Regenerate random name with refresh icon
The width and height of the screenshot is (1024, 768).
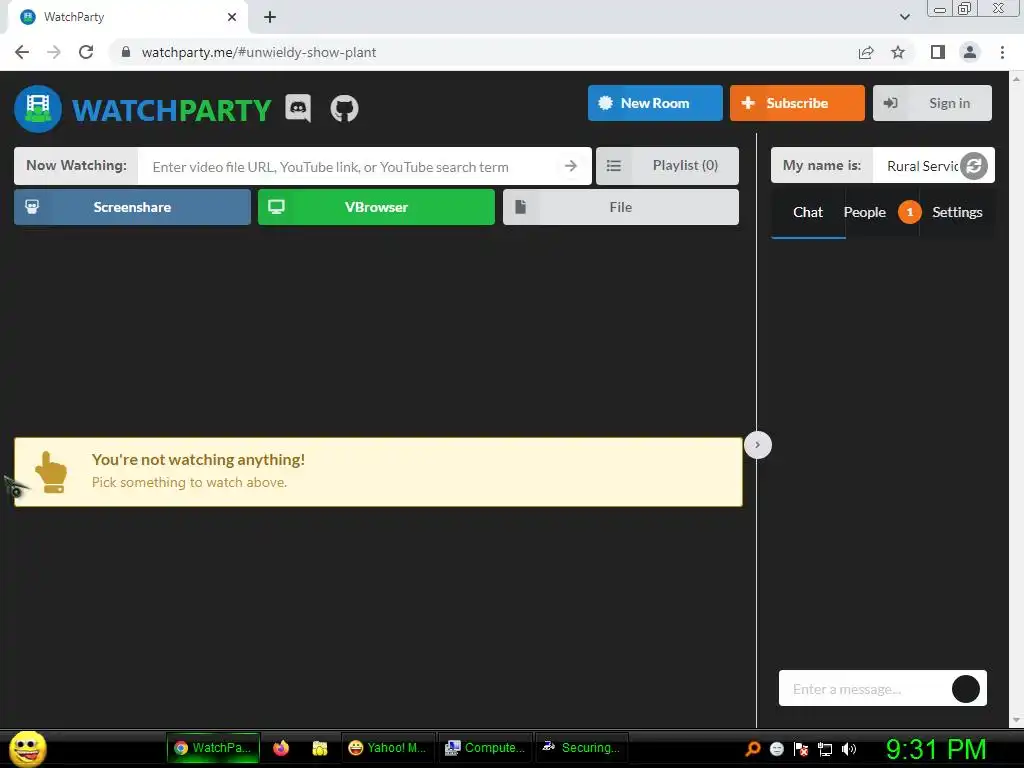tap(974, 166)
